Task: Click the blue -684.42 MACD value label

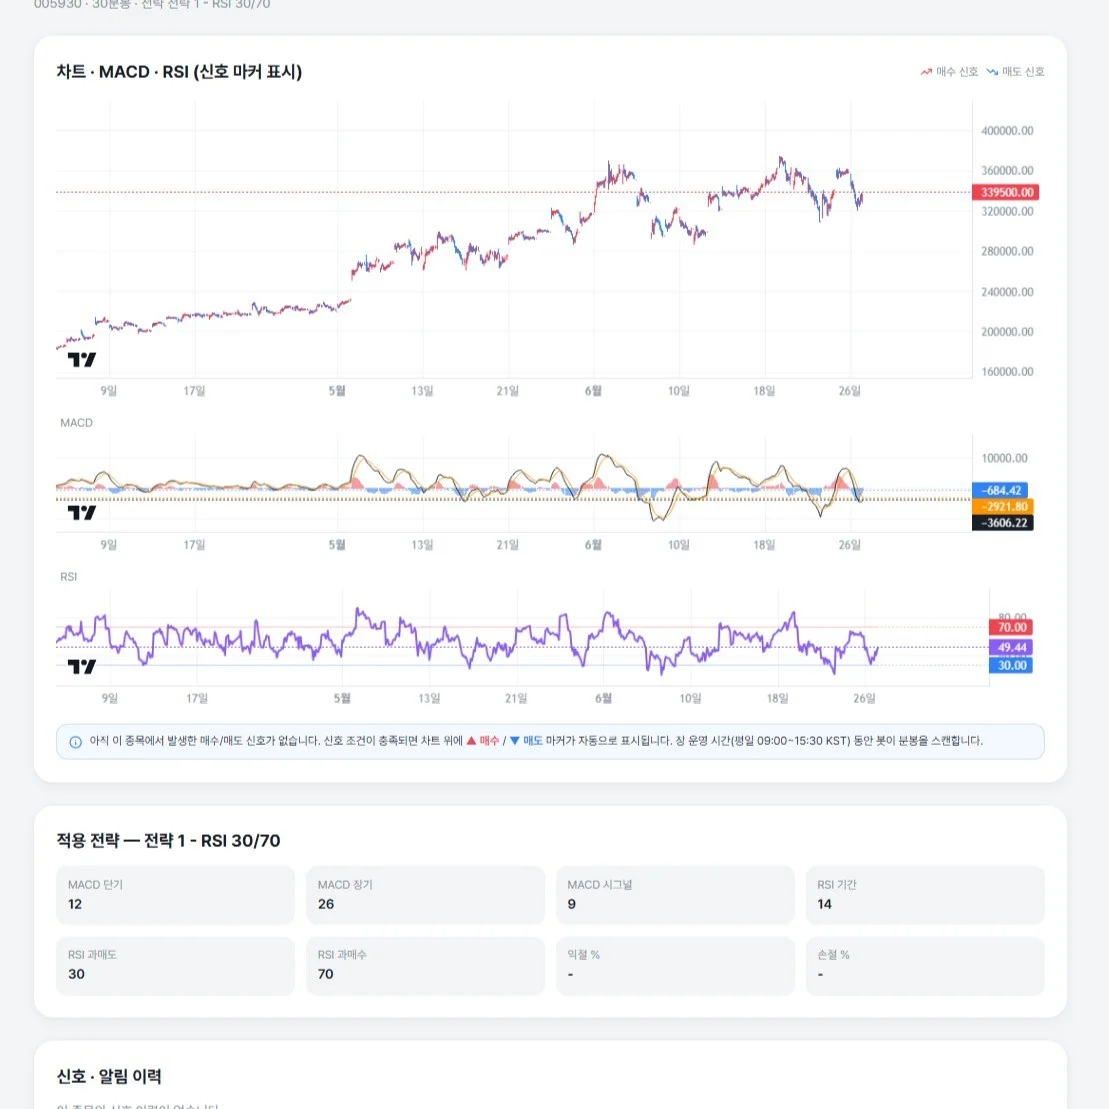Action: (1000, 490)
